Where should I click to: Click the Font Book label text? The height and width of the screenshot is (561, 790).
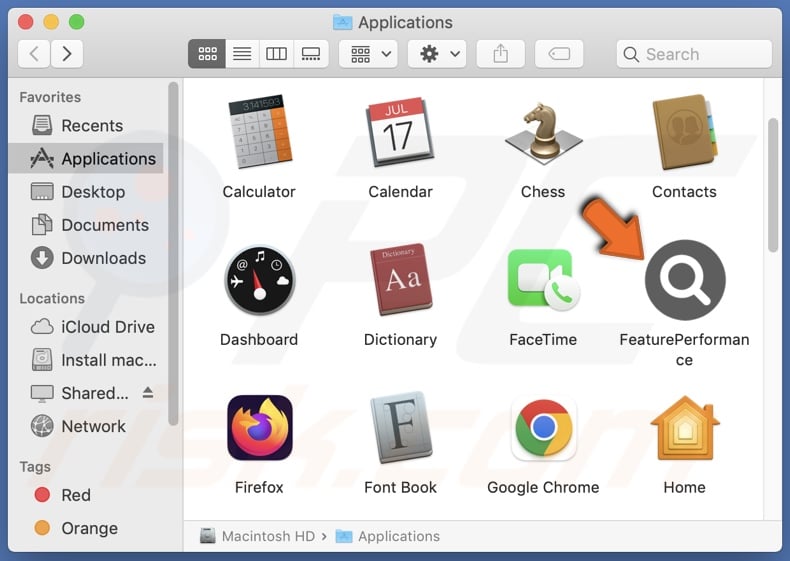point(401,487)
